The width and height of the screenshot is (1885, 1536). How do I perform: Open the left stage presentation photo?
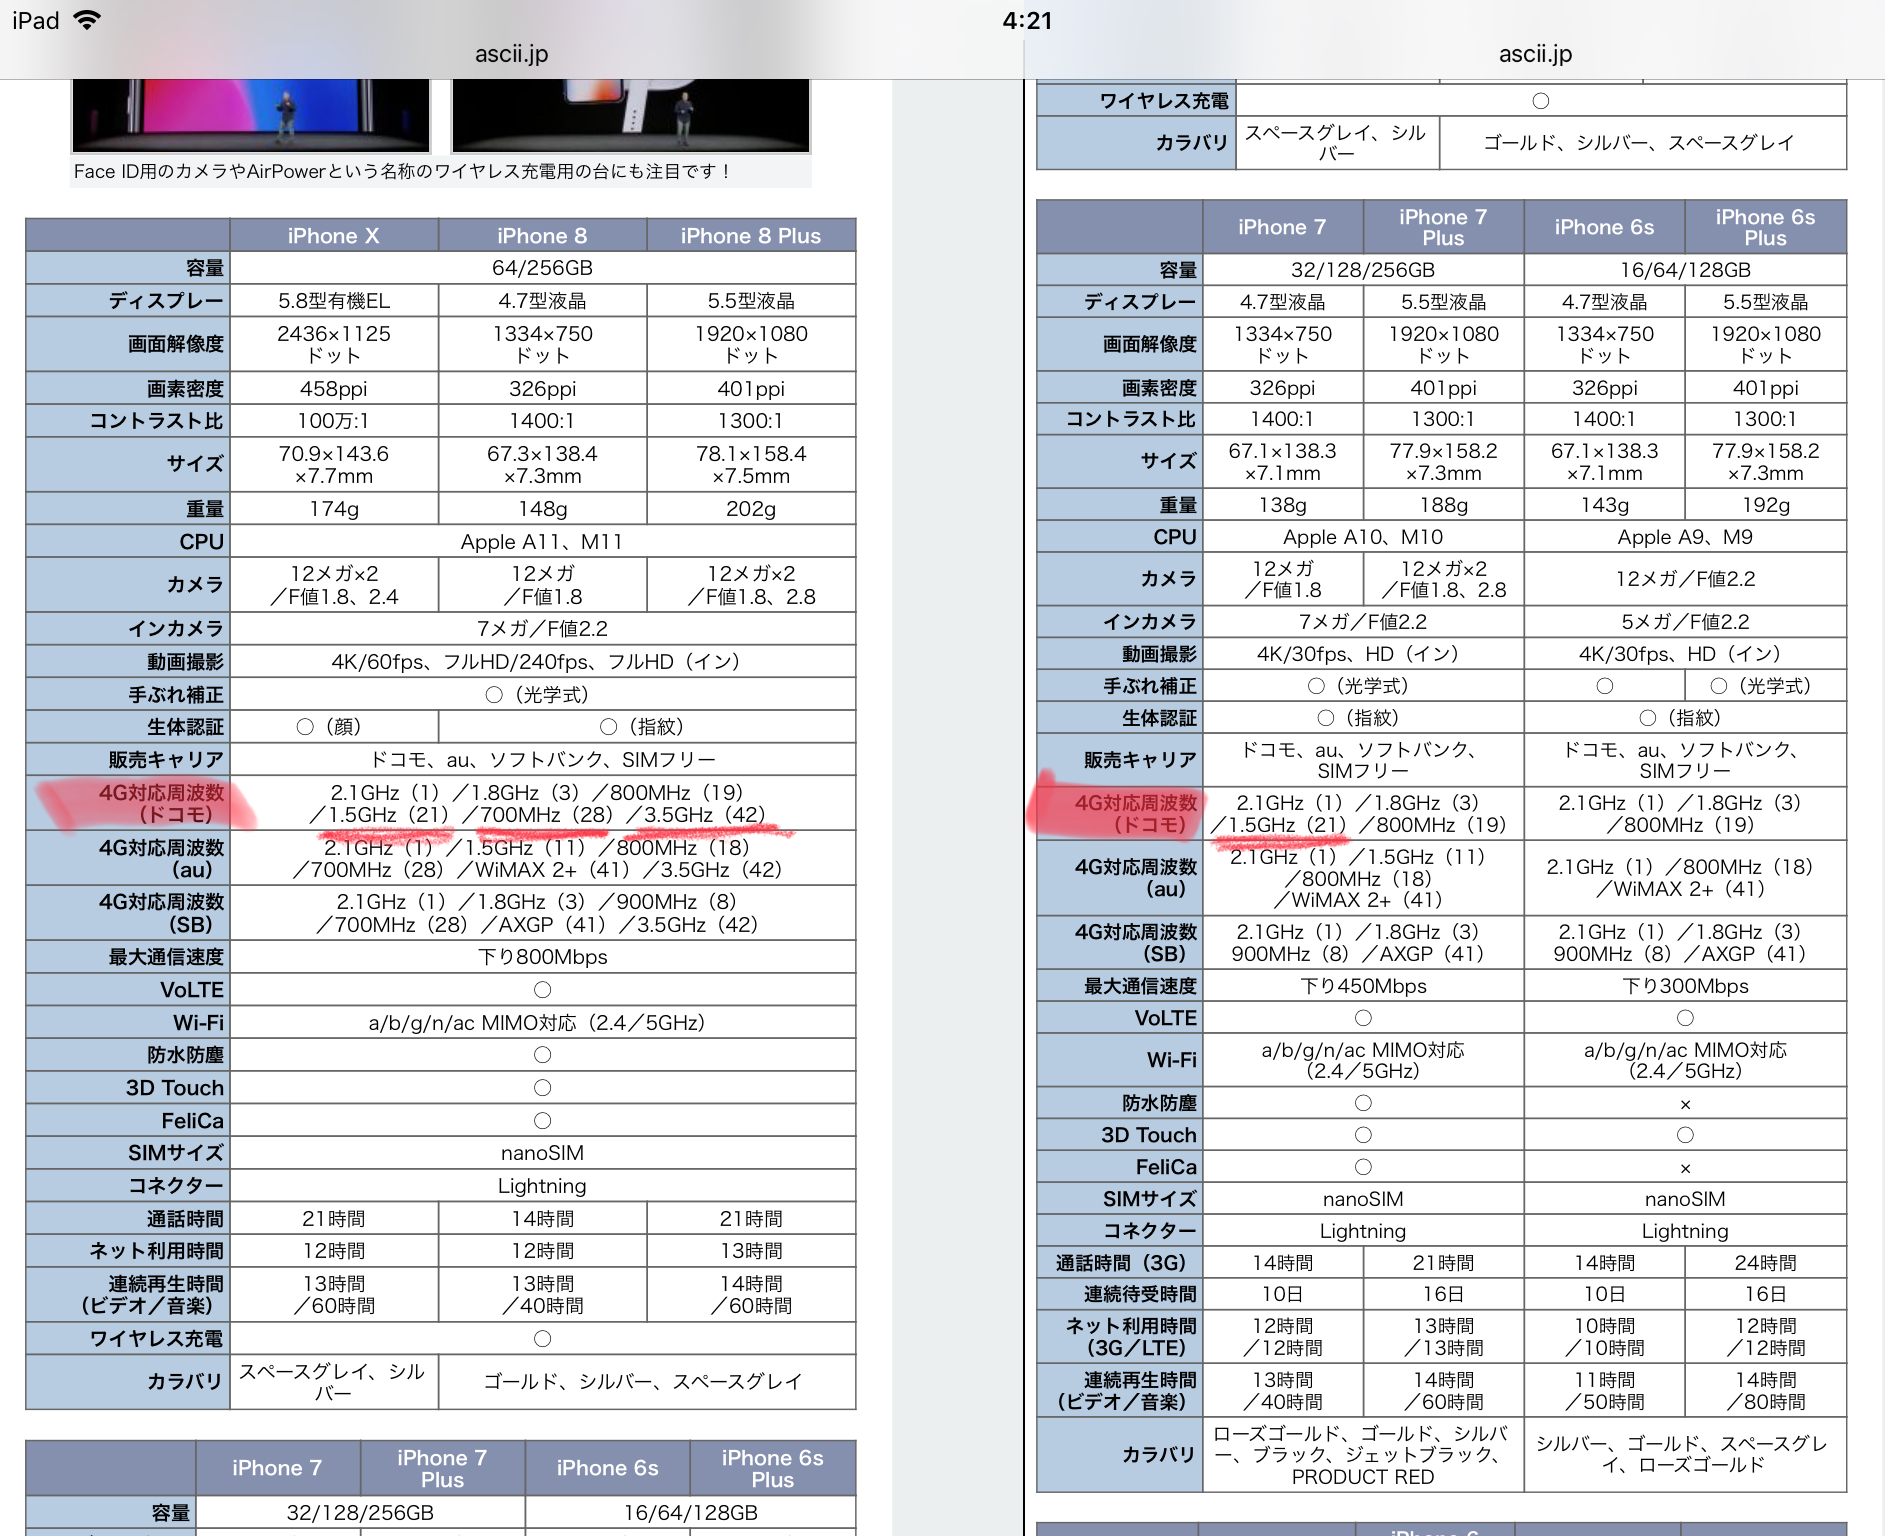point(251,114)
